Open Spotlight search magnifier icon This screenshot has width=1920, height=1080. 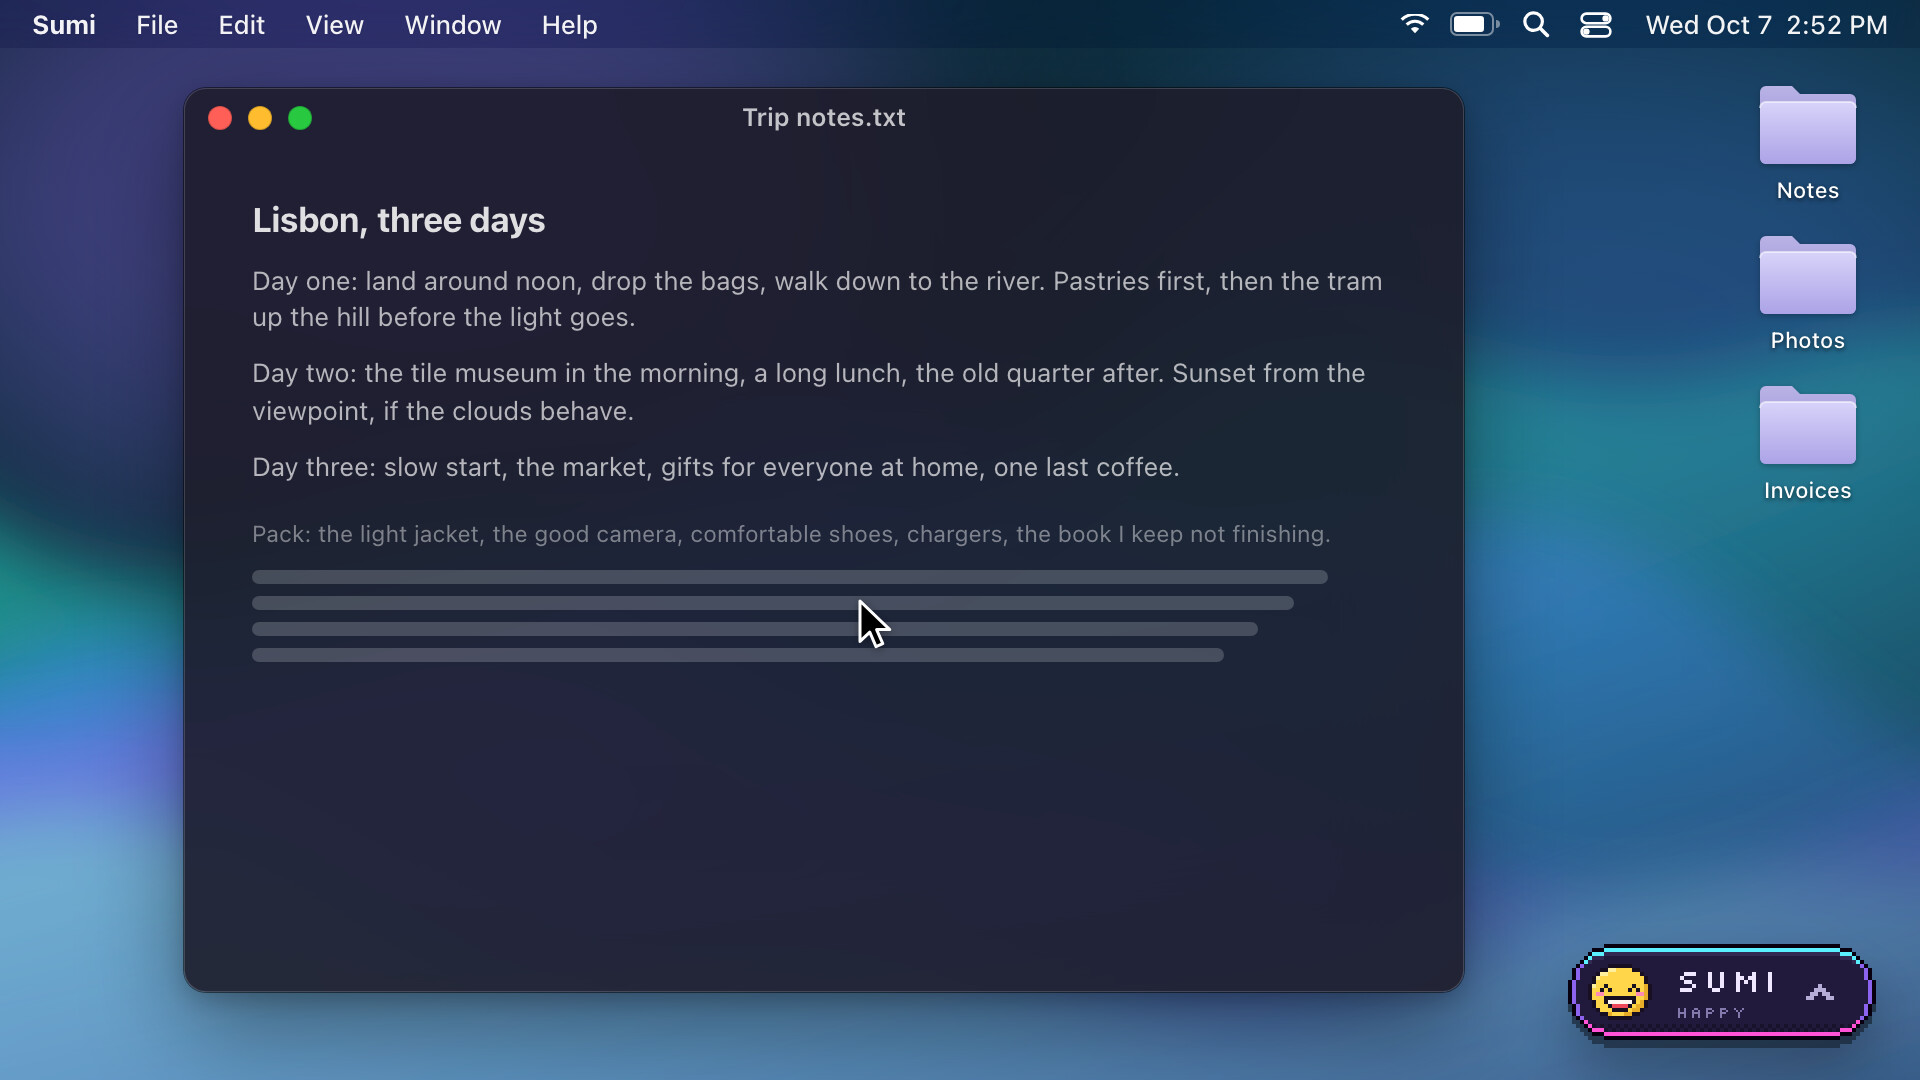click(x=1536, y=24)
